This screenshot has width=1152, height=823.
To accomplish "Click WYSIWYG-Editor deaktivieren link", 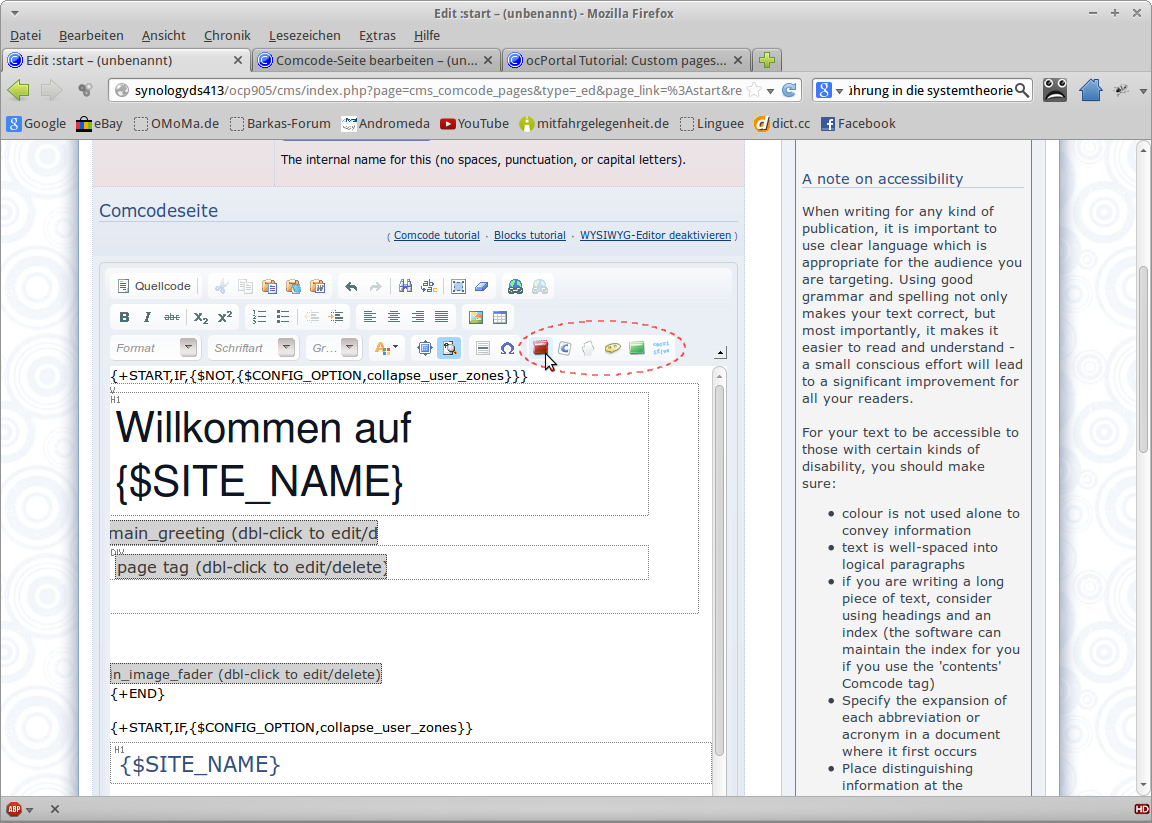I will [655, 236].
